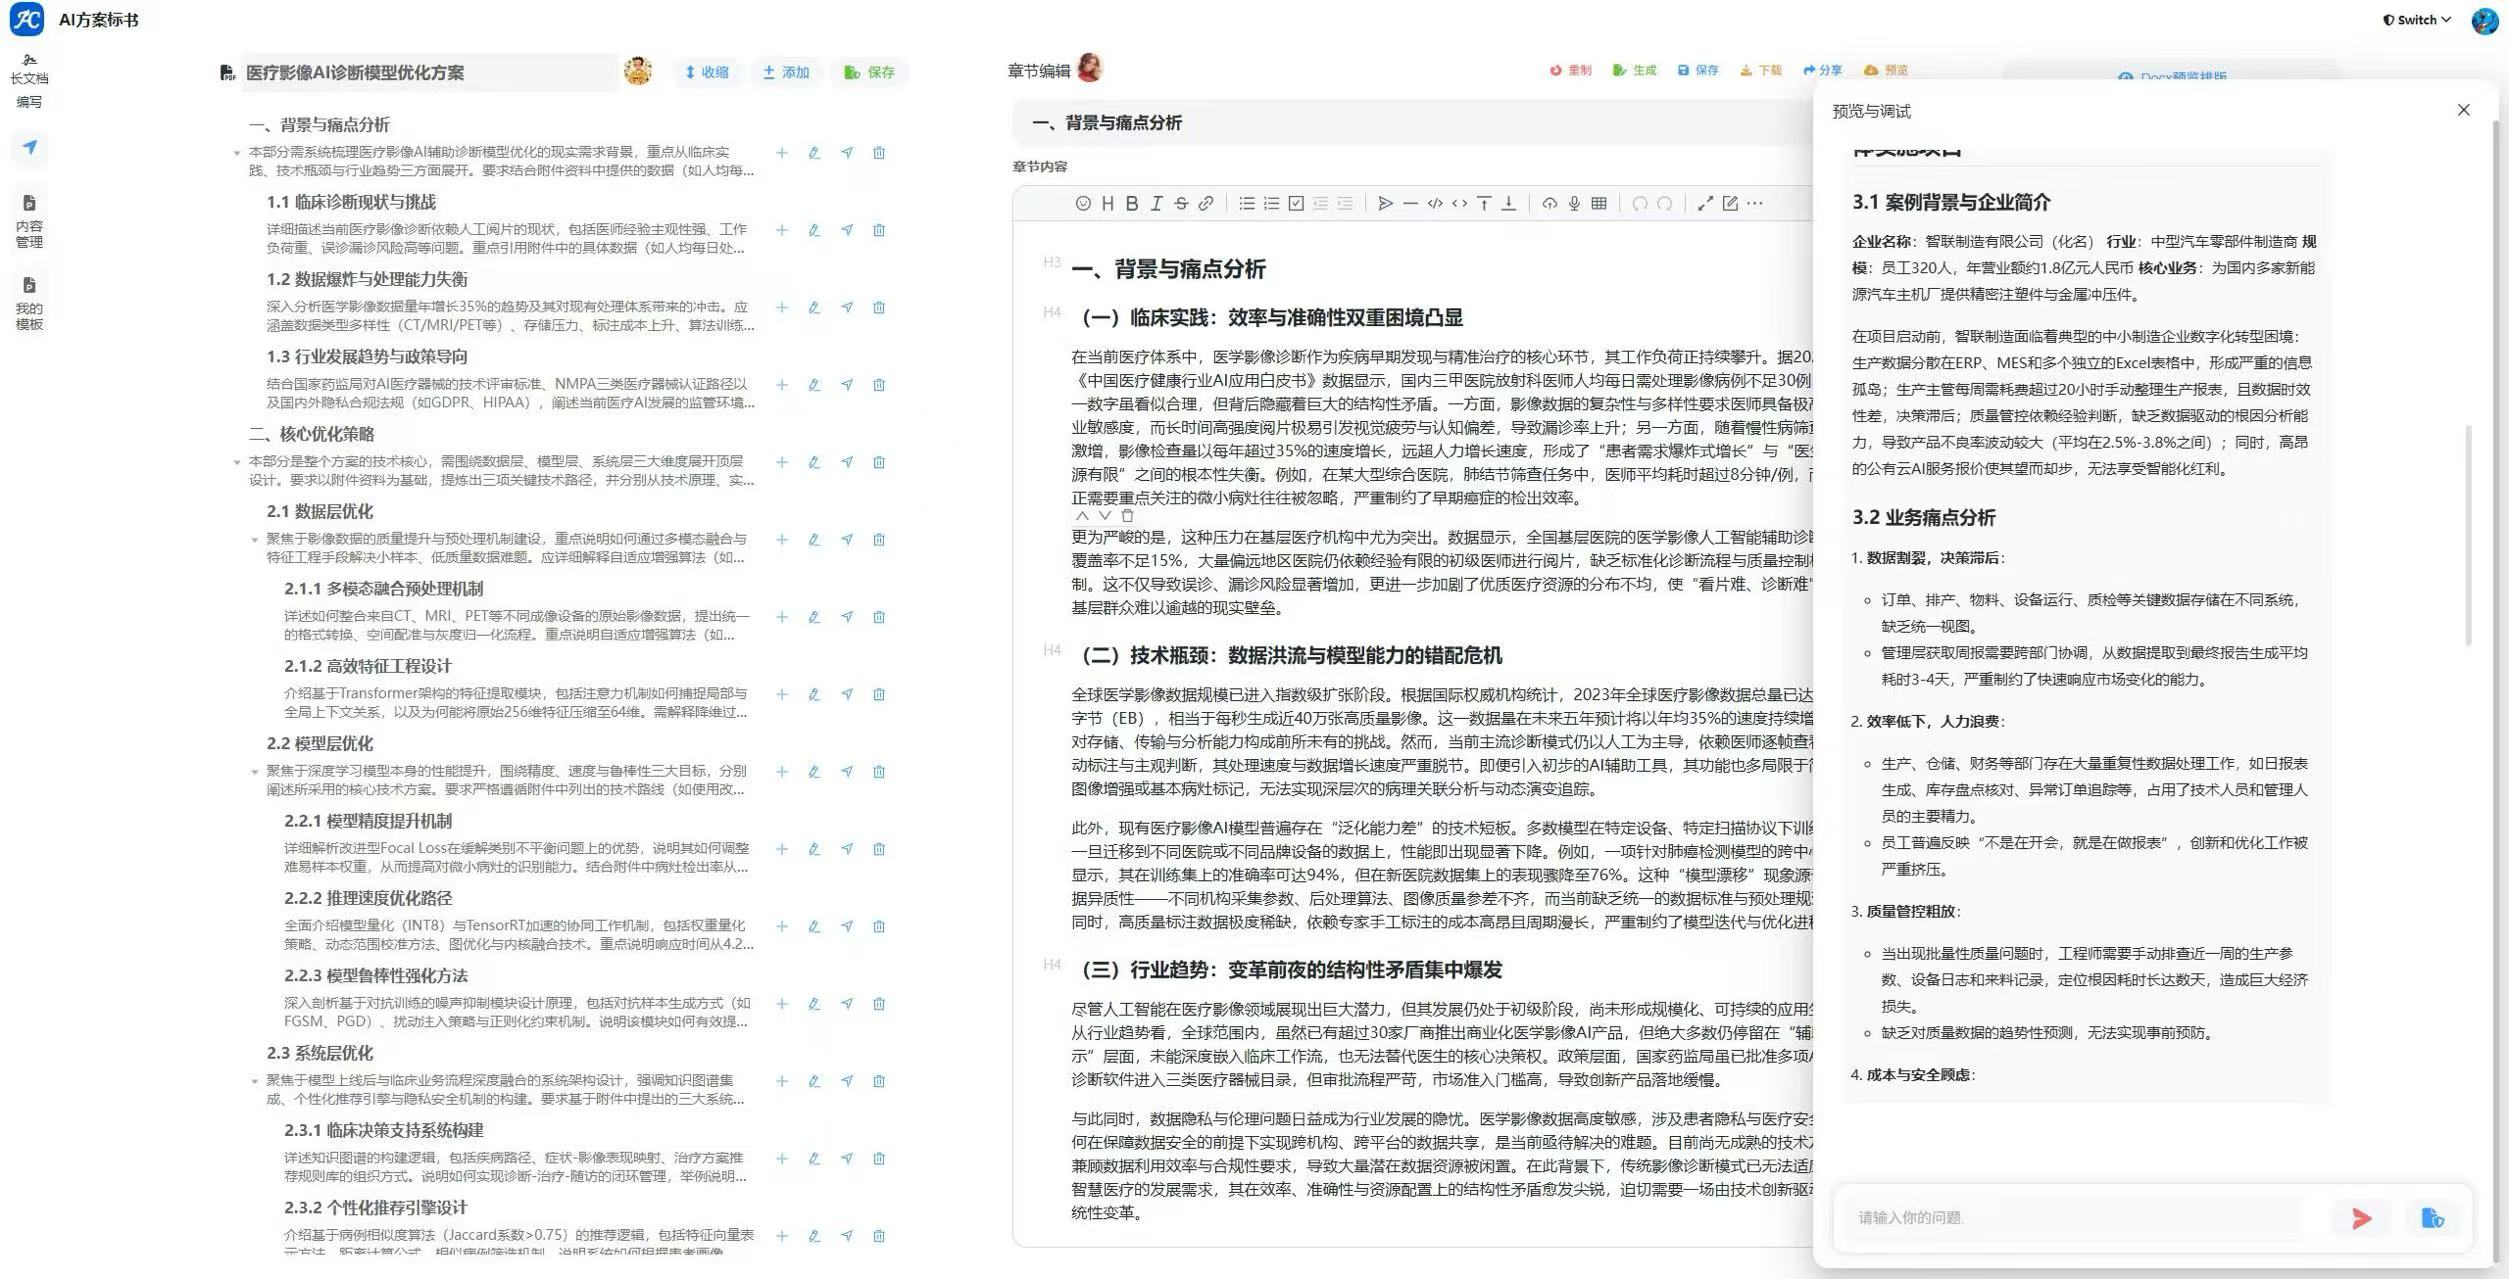Open the Switch theme dropdown
Viewport: 2509px width, 1279px height.
2416,19
